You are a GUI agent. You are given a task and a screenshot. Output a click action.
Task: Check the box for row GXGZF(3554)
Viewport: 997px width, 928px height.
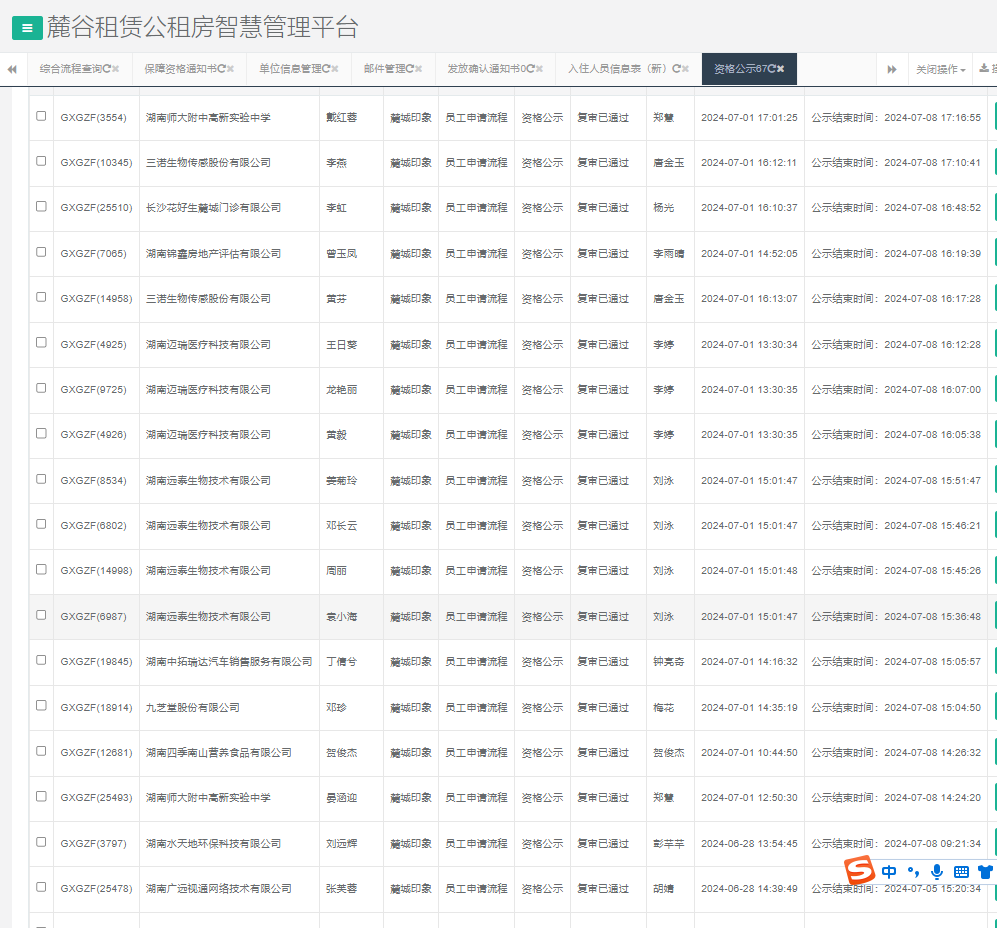pos(41,116)
